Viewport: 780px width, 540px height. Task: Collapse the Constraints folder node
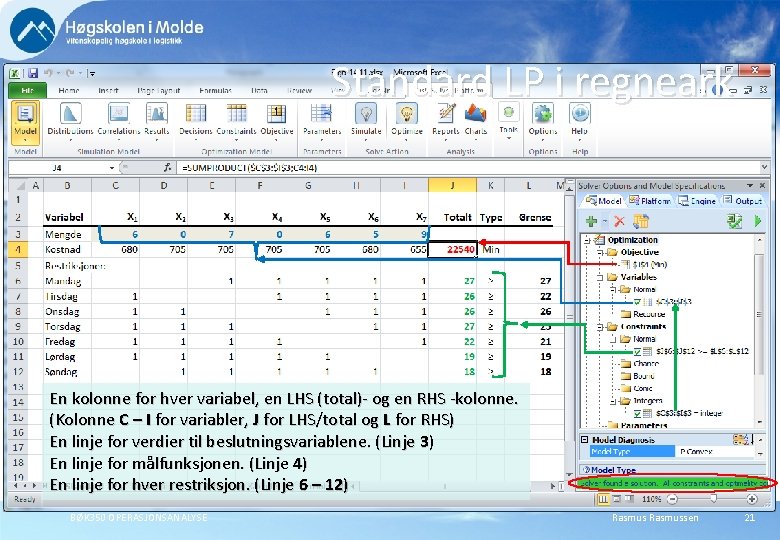click(x=600, y=327)
